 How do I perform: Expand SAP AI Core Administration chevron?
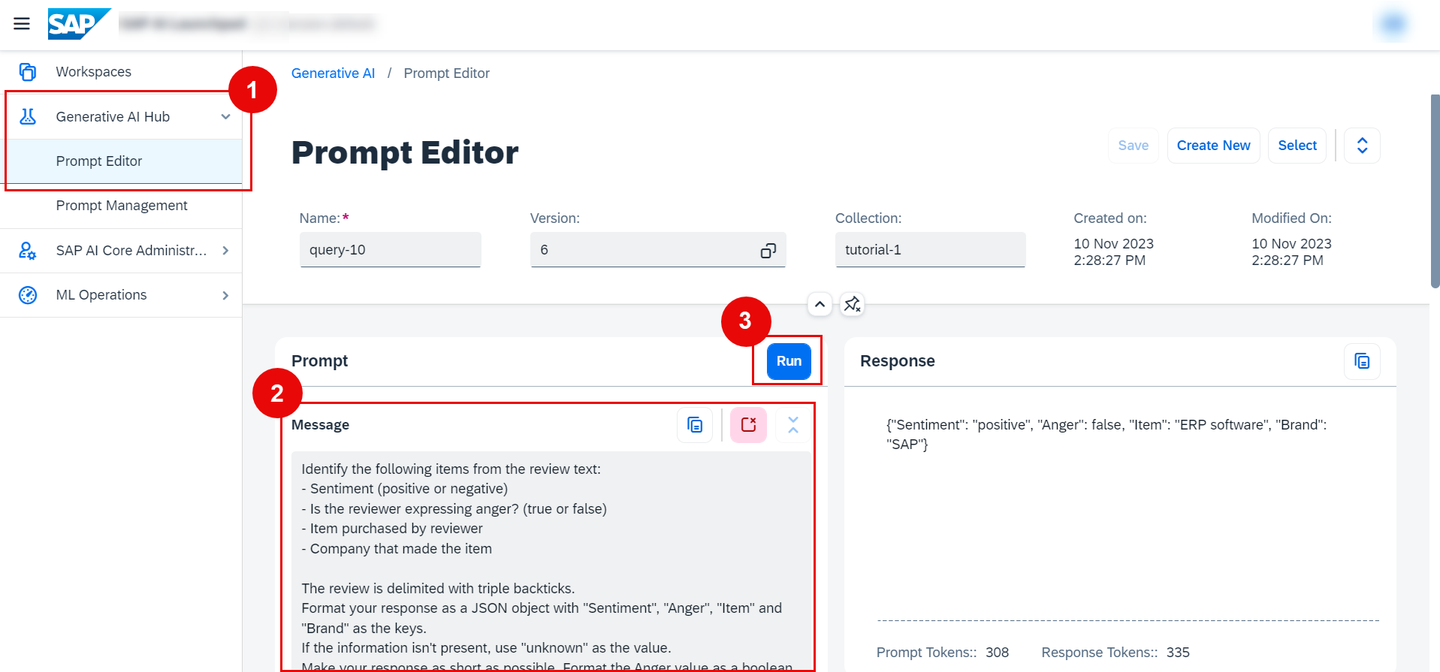(x=225, y=251)
